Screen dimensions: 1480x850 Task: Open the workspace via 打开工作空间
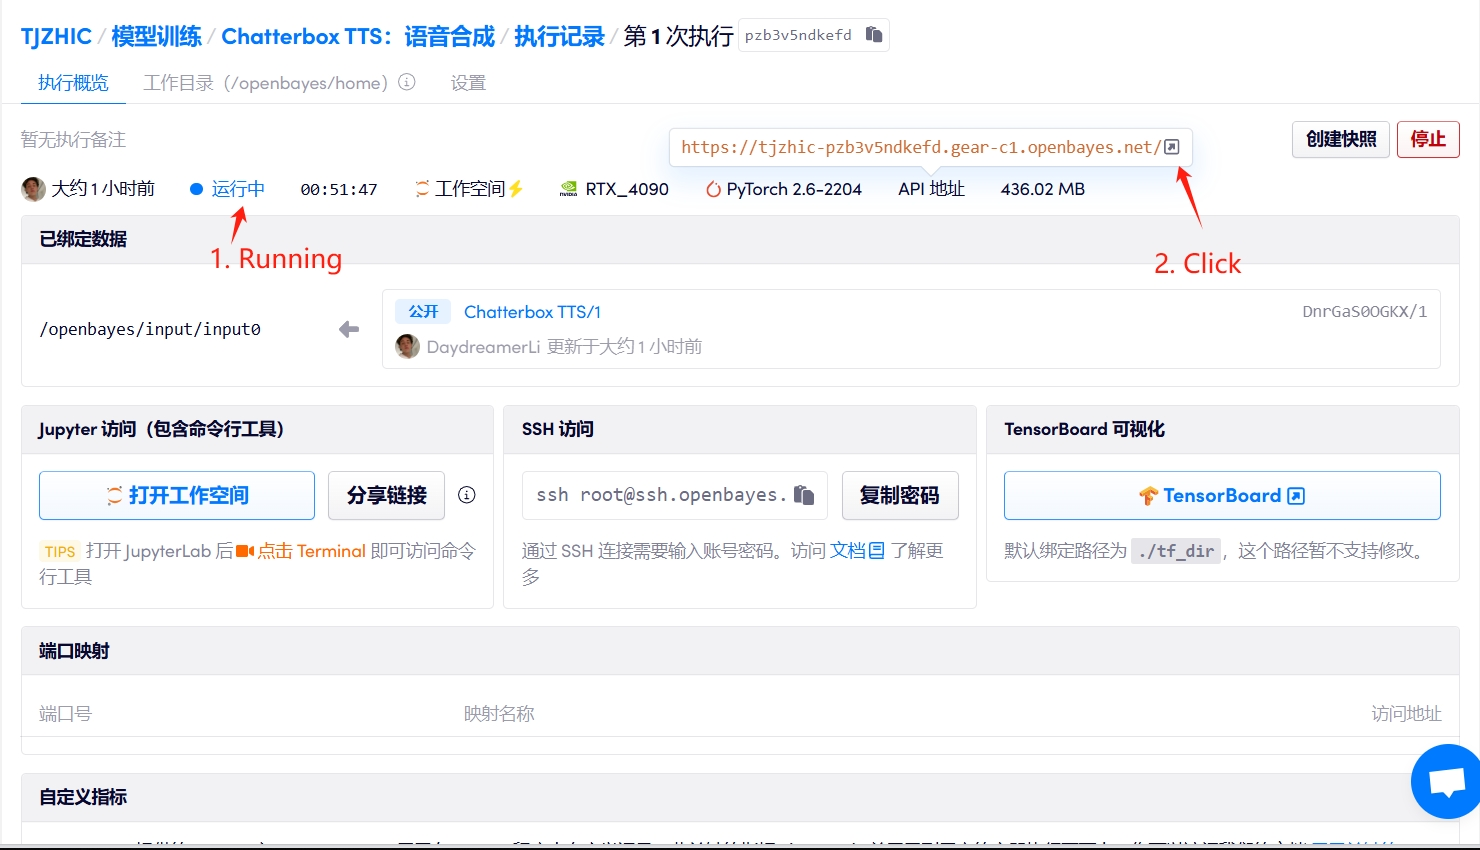click(177, 495)
